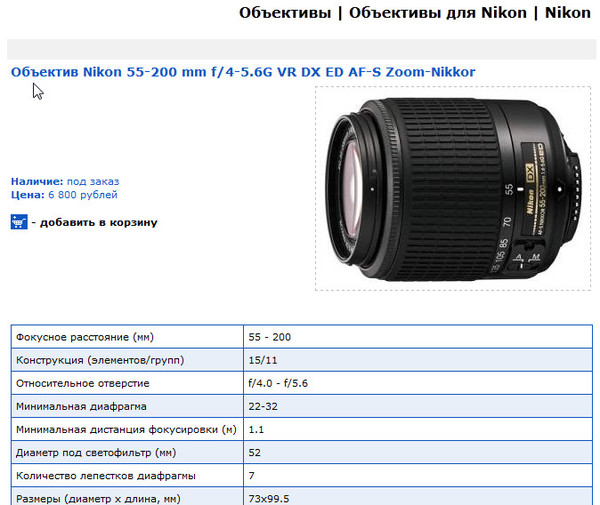Click the 22-32 value cell
Image resolution: width=600 pixels, height=505 pixels.
tap(418, 406)
